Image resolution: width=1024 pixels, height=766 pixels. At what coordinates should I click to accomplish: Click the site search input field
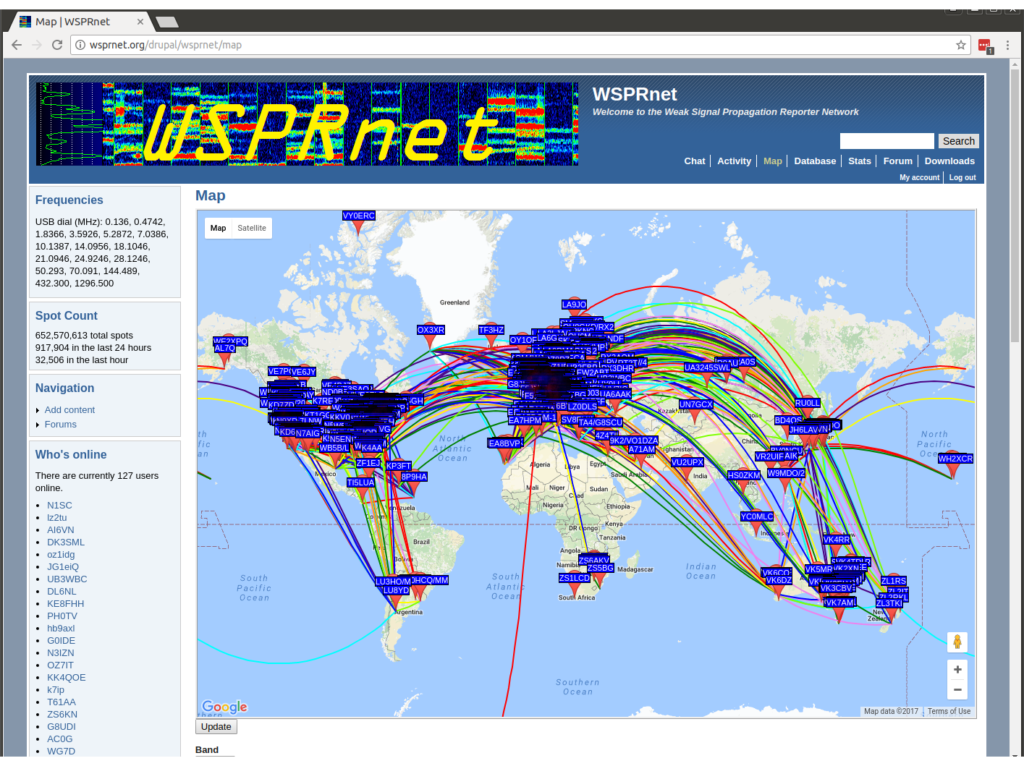[x=886, y=141]
